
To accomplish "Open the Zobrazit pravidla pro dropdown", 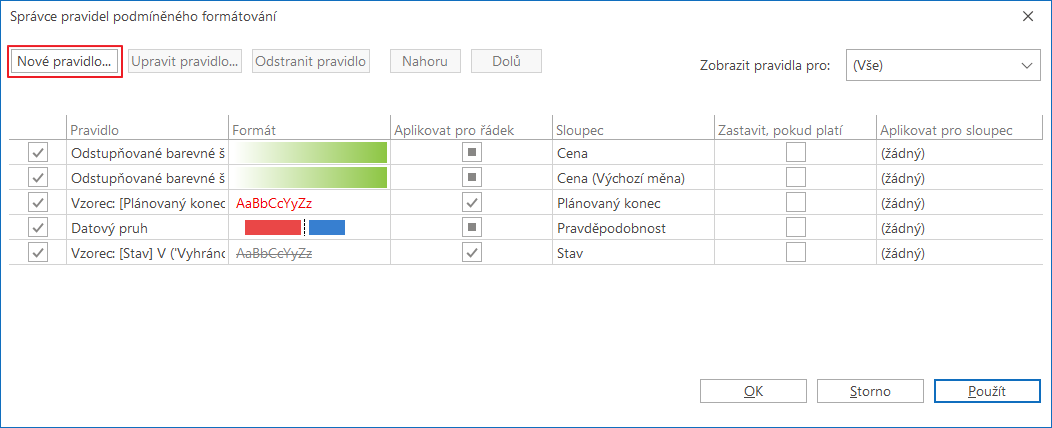I will tap(943, 65).
